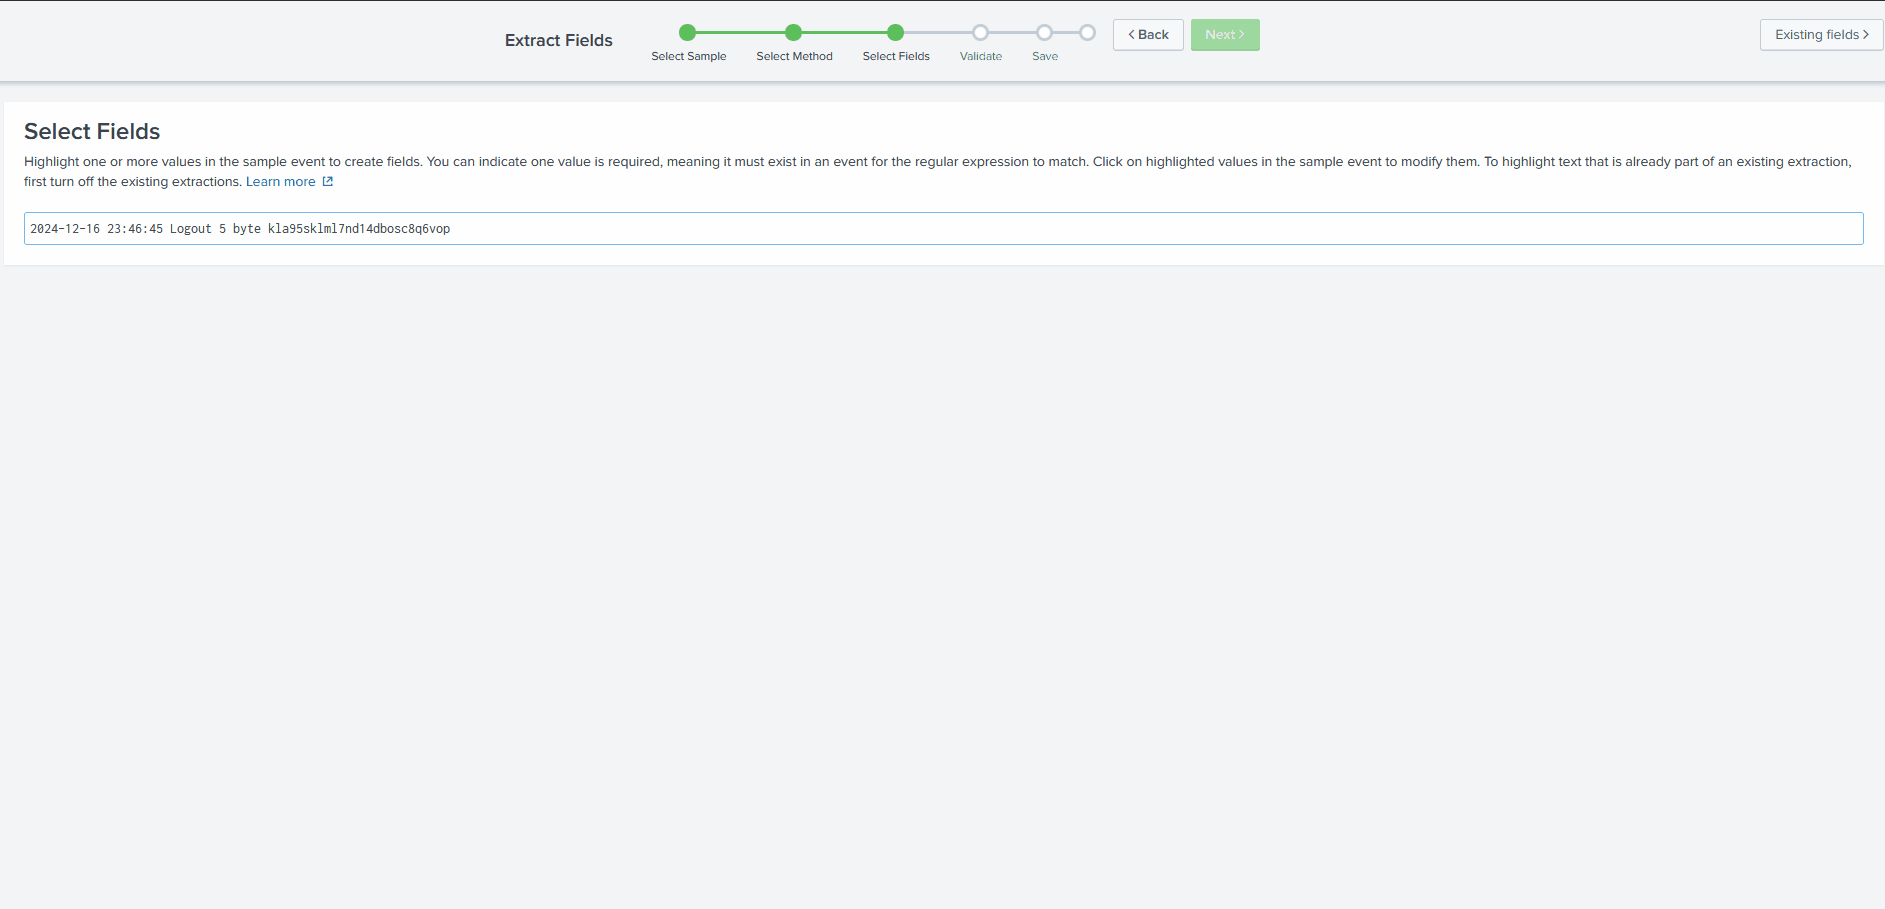
Task: Highlight the session ID kla95sklml7nd14dbosc8q6vop
Action: 358,228
